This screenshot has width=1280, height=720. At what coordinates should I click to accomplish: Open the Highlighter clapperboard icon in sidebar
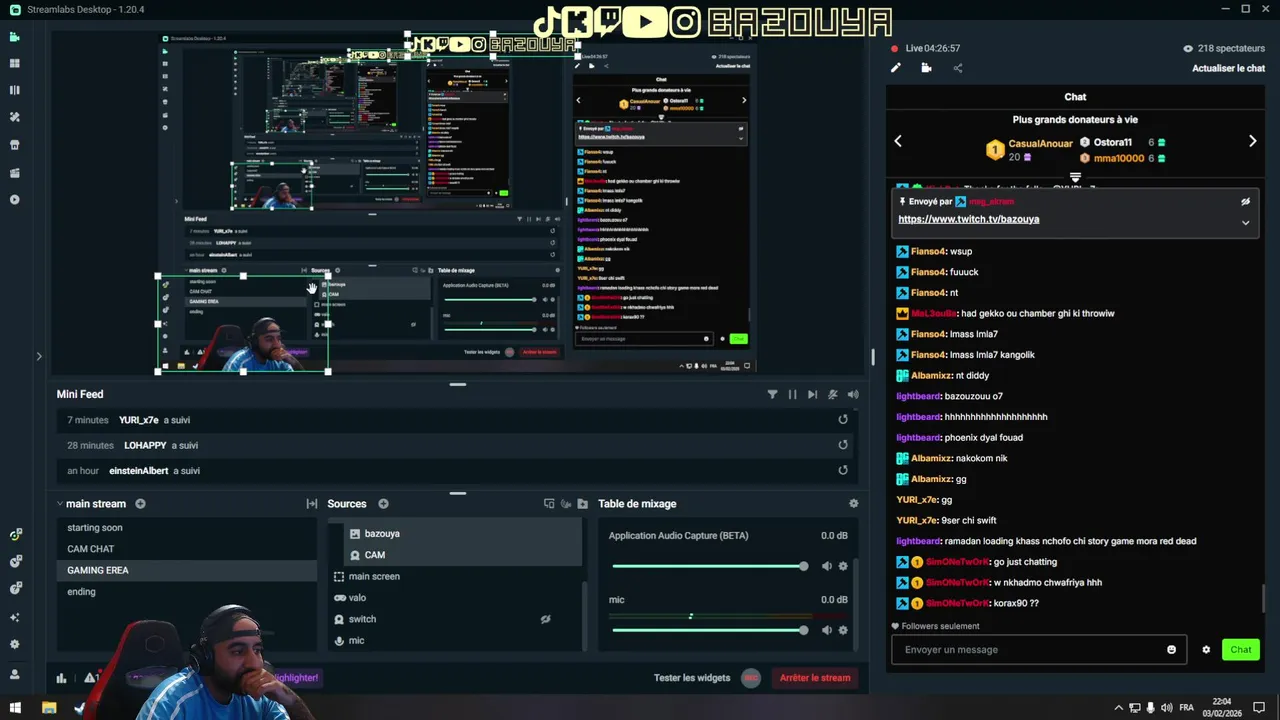14,172
